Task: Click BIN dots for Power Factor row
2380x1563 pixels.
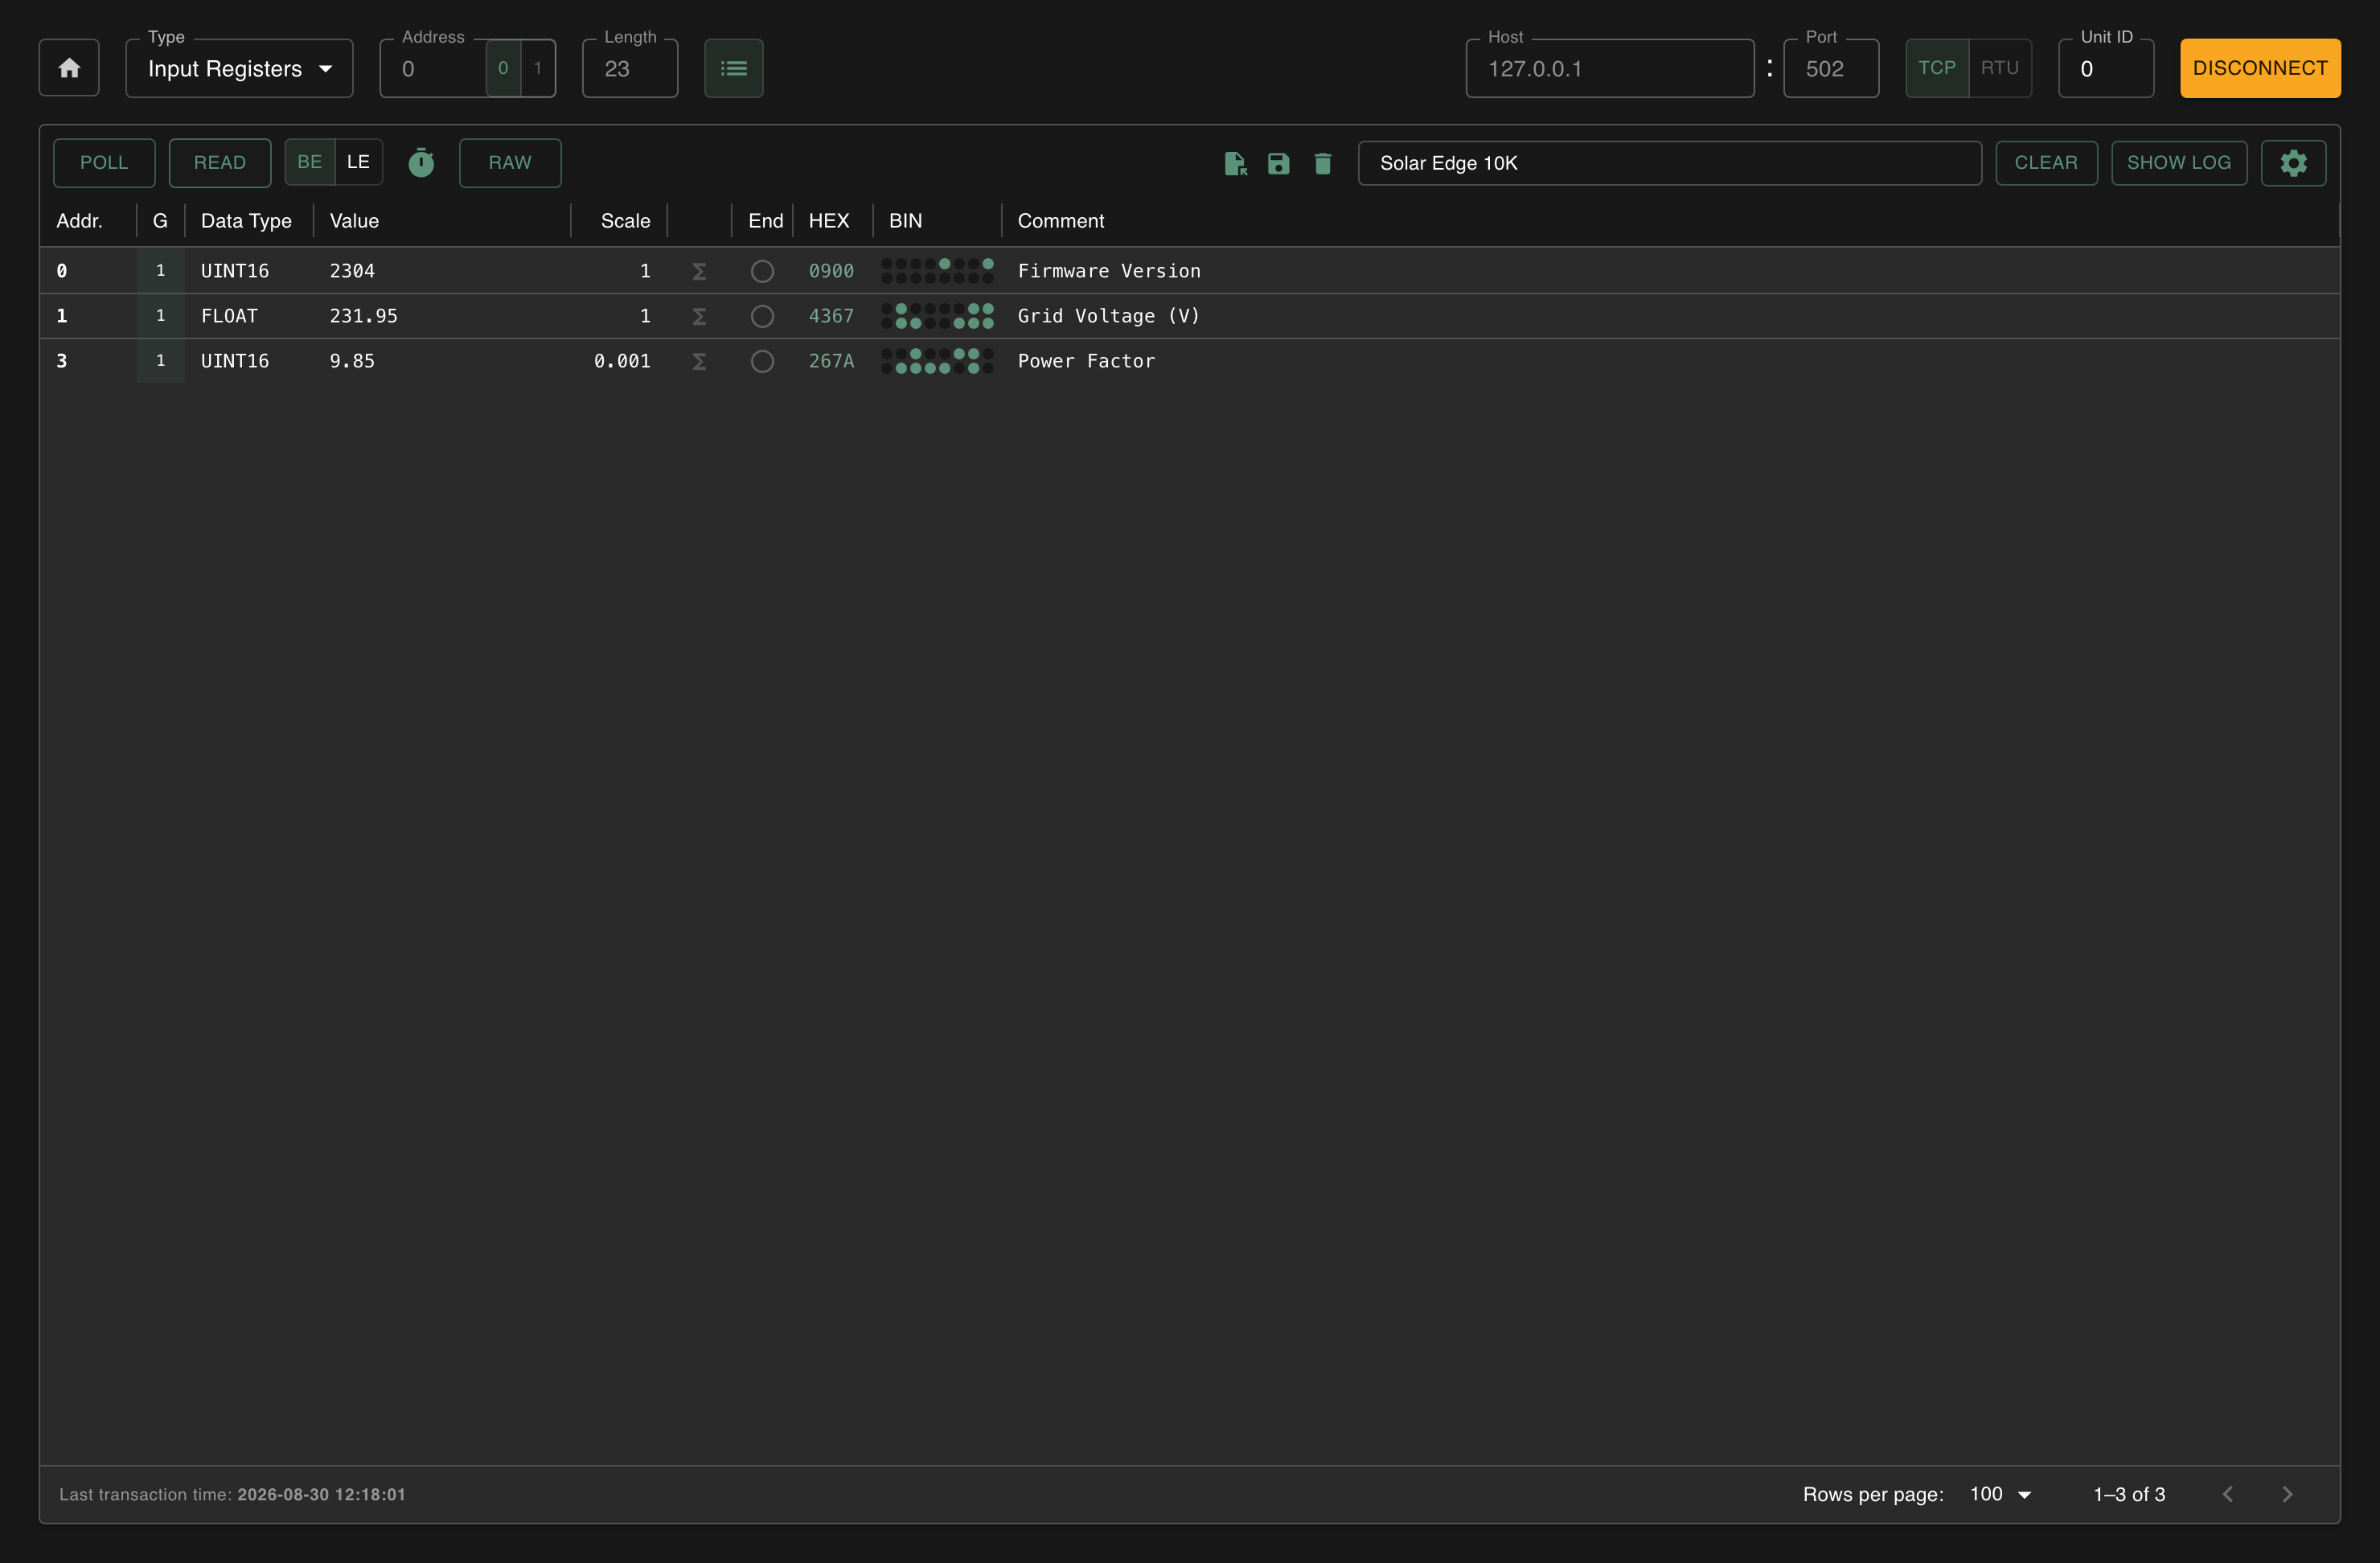Action: [937, 361]
